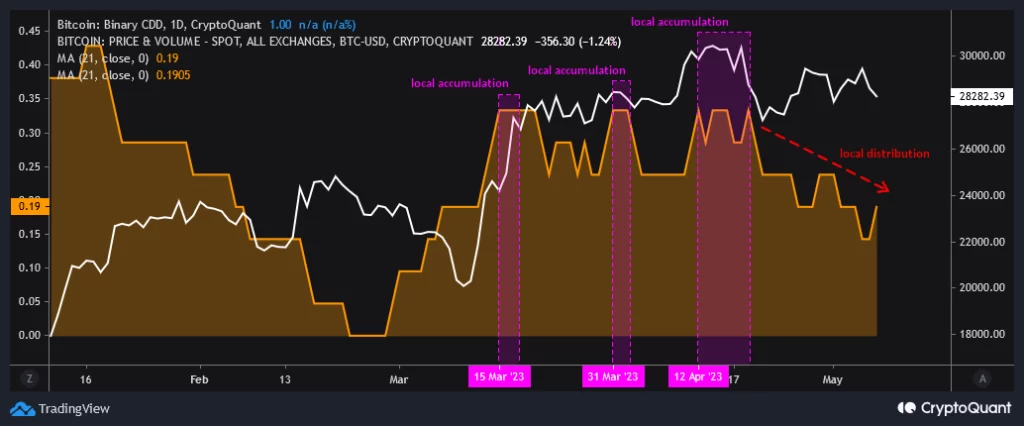The image size is (1024, 426).
Task: Click the May label on time axis
Action: click(832, 380)
